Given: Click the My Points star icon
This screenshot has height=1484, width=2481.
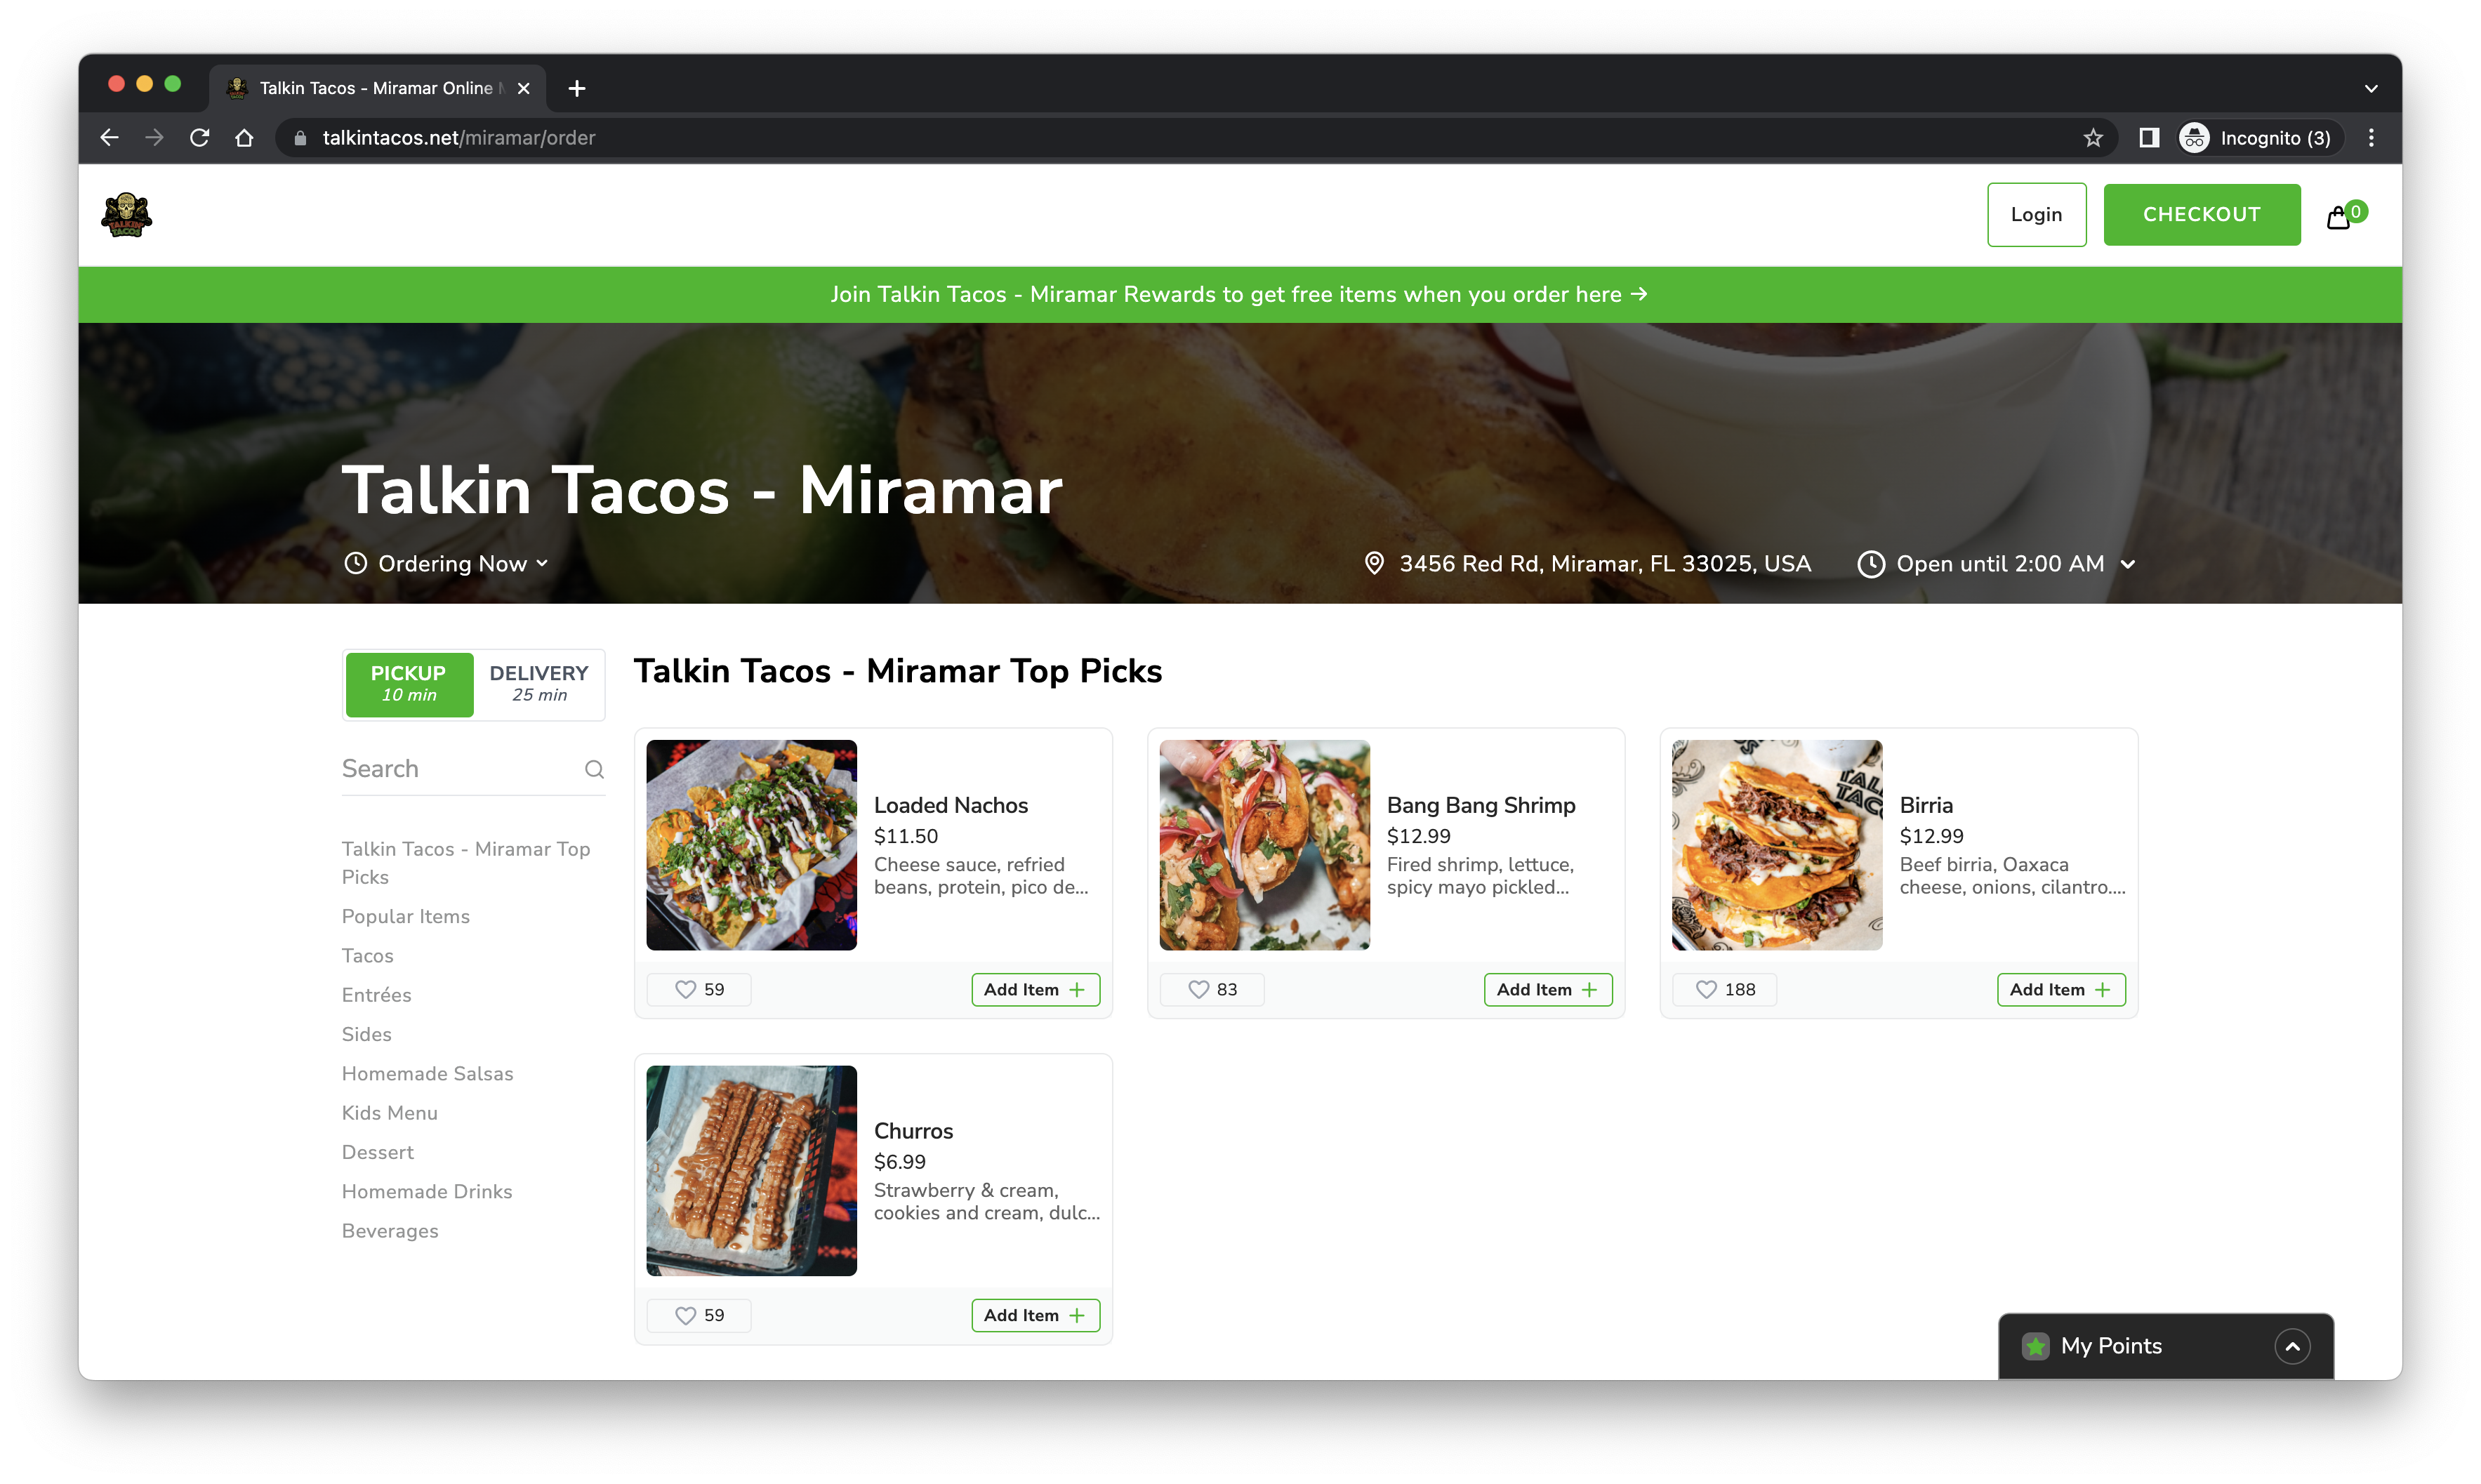Looking at the screenshot, I should coord(2036,1346).
